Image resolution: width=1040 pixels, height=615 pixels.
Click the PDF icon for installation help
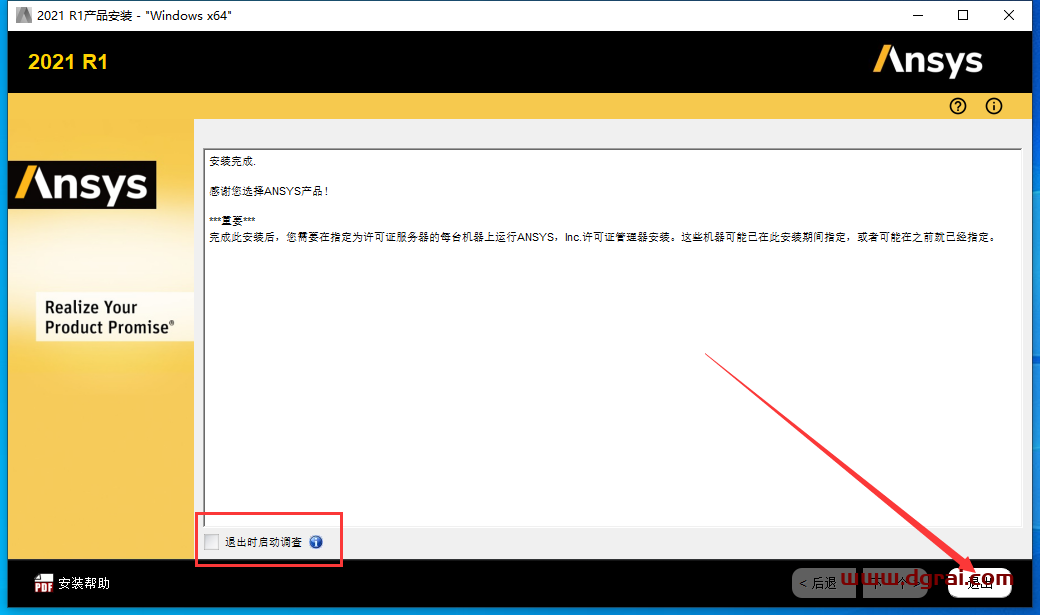pos(44,583)
